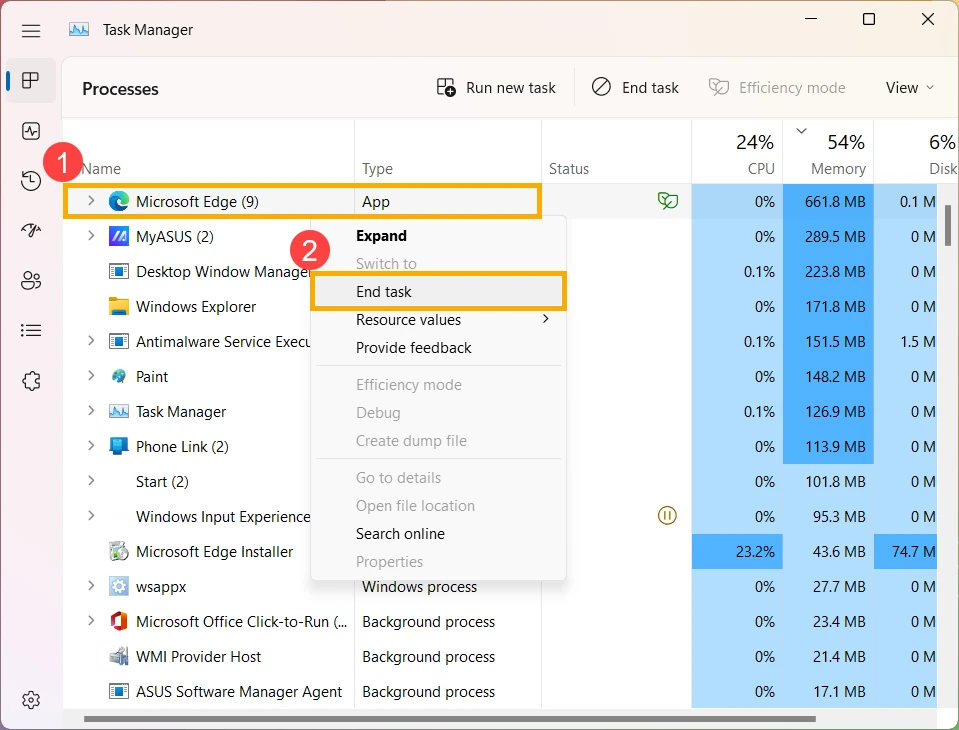Click the Phone Link app icon
Image resolution: width=959 pixels, height=730 pixels.
click(119, 446)
